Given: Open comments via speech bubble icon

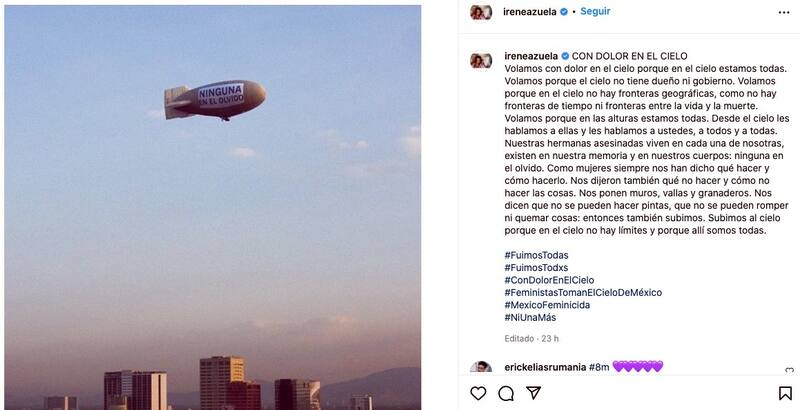Looking at the screenshot, I should pyautogui.click(x=507, y=393).
